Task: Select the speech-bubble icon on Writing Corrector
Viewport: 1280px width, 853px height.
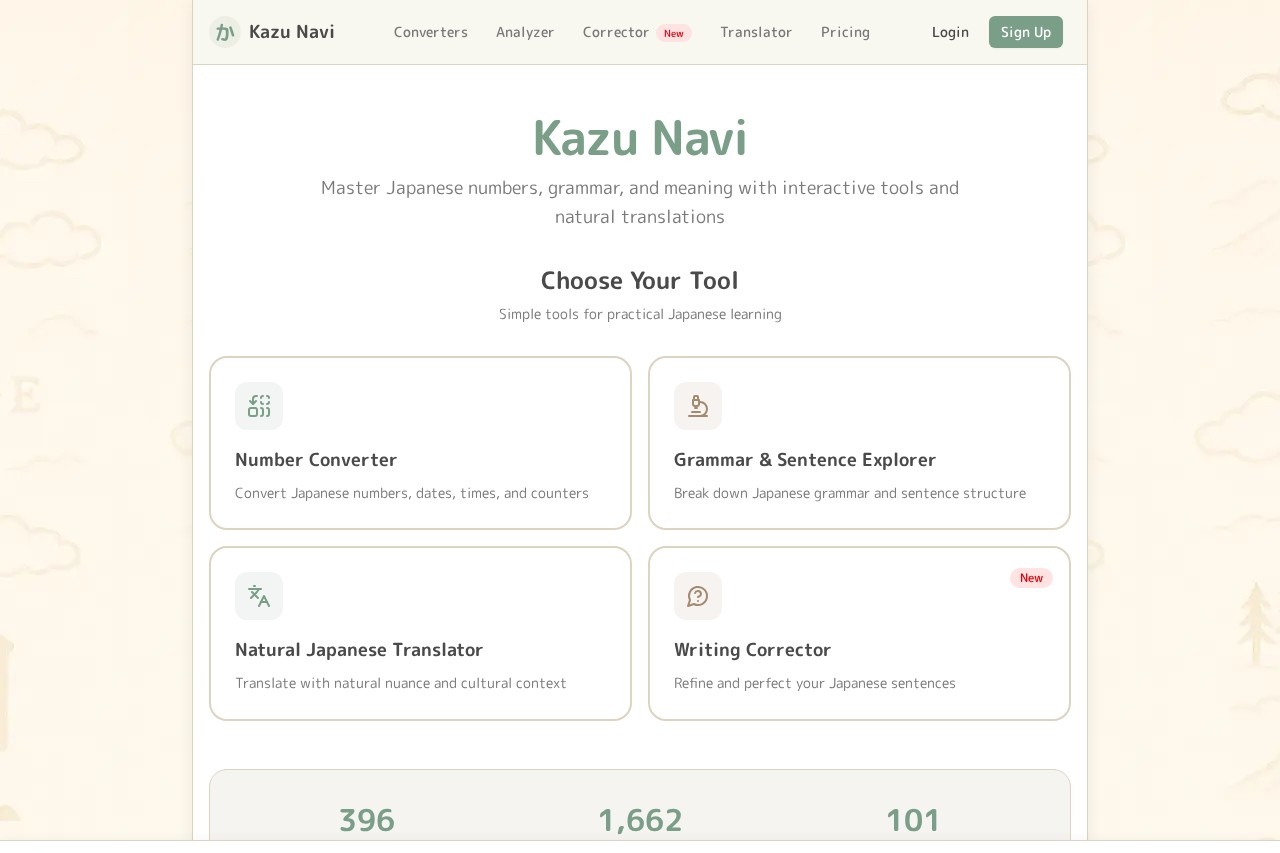Action: [x=698, y=596]
